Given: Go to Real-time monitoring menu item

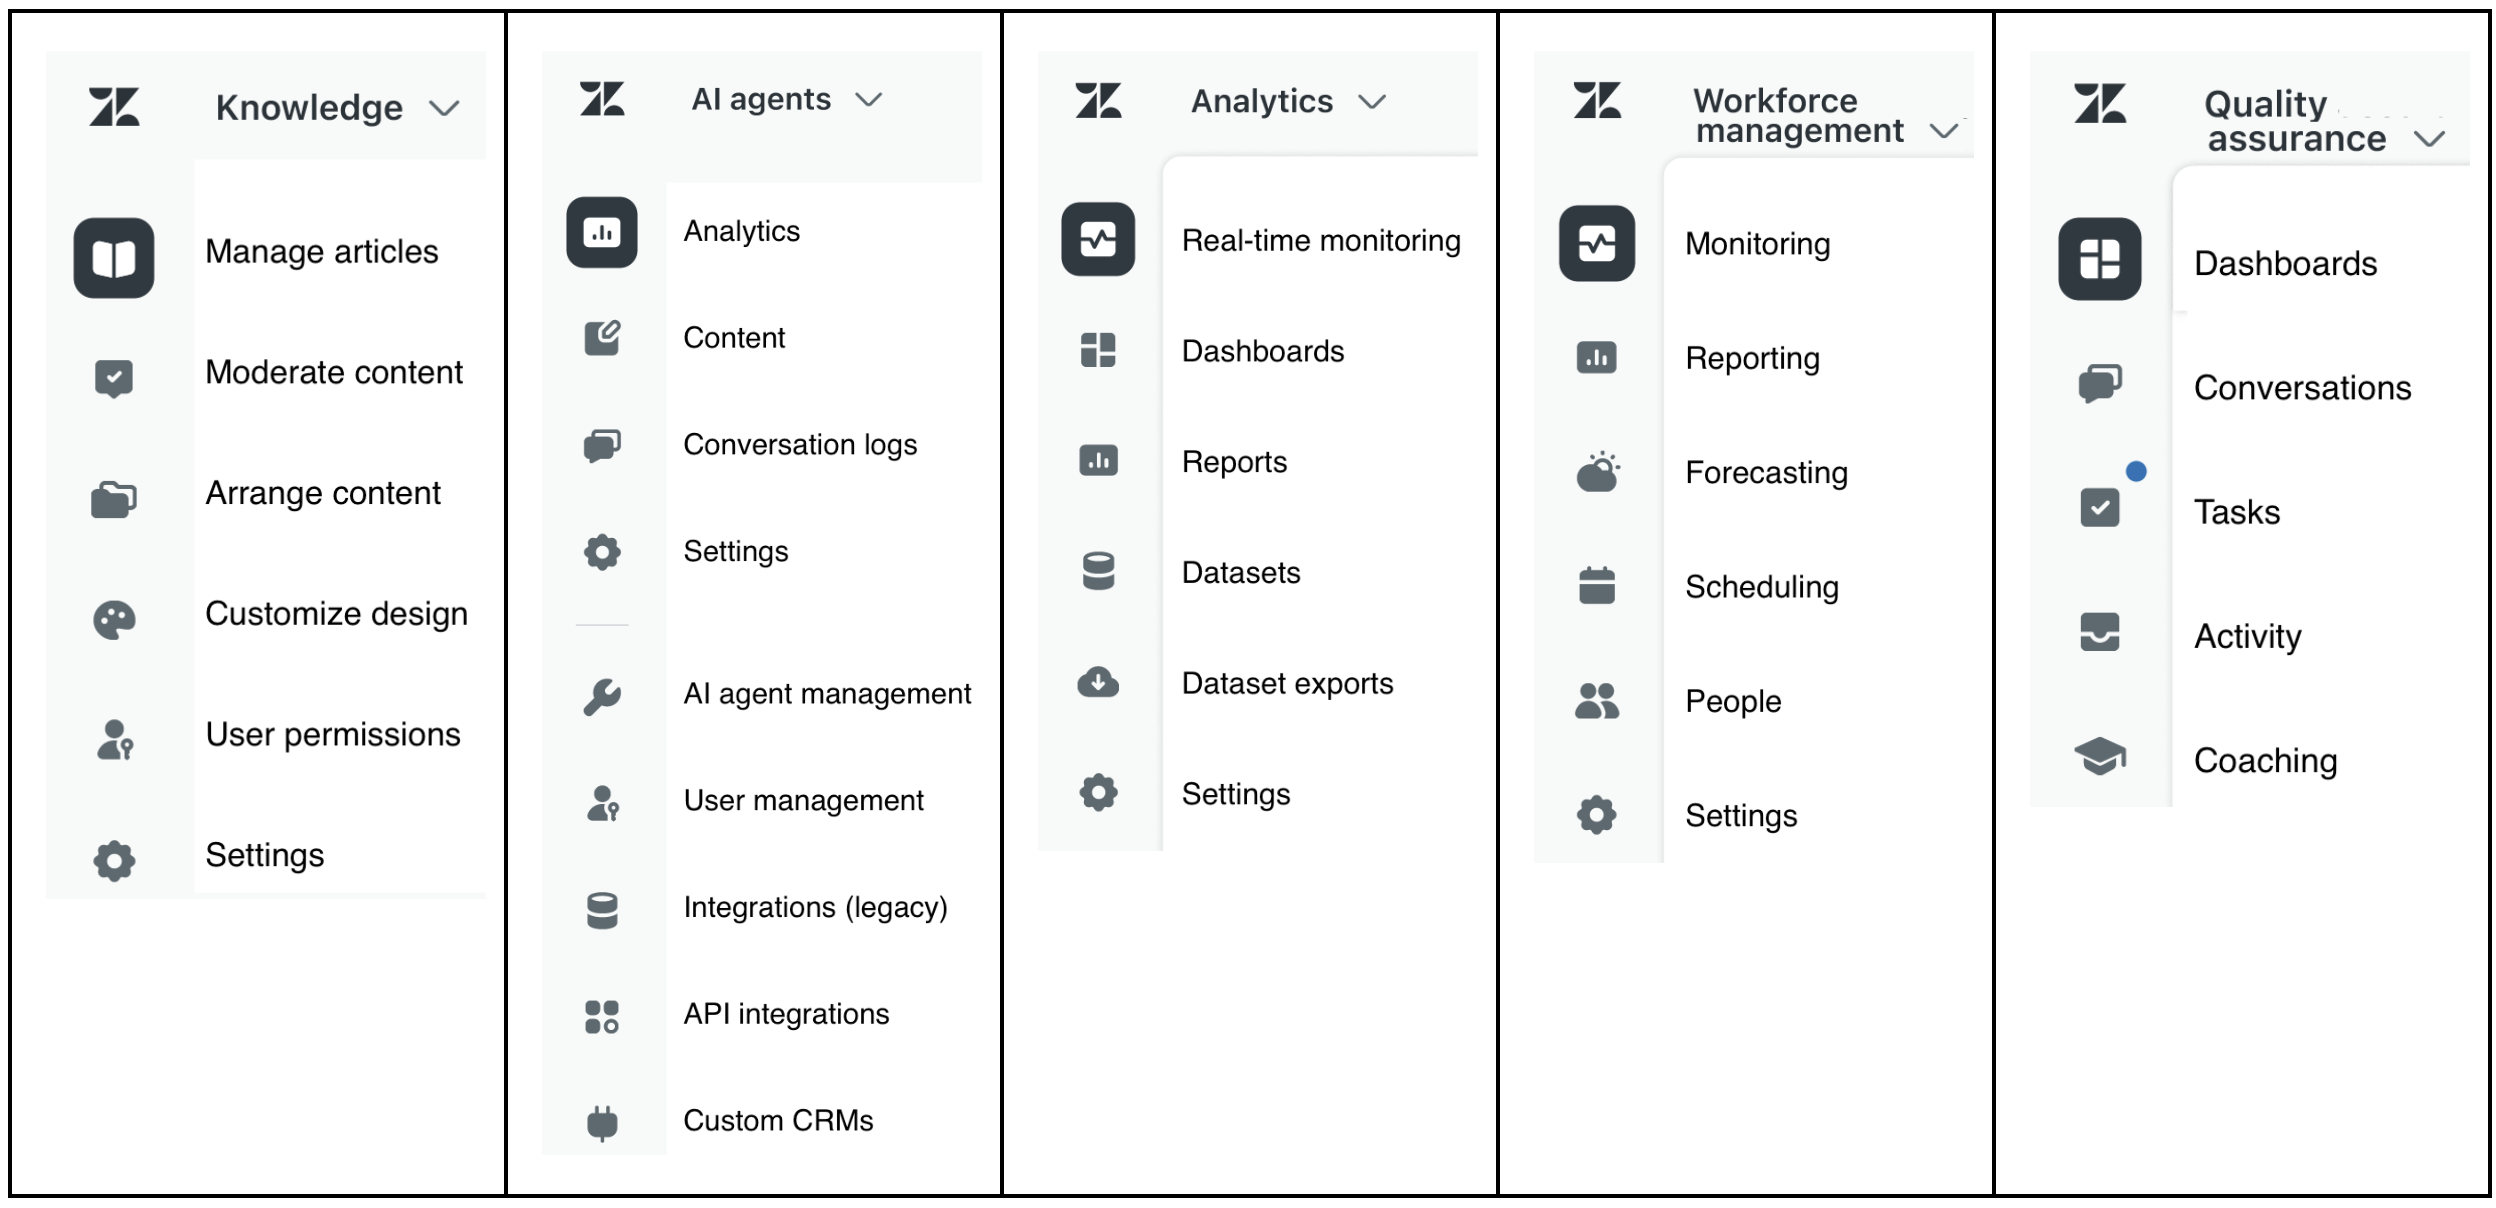Looking at the screenshot, I should point(1320,240).
